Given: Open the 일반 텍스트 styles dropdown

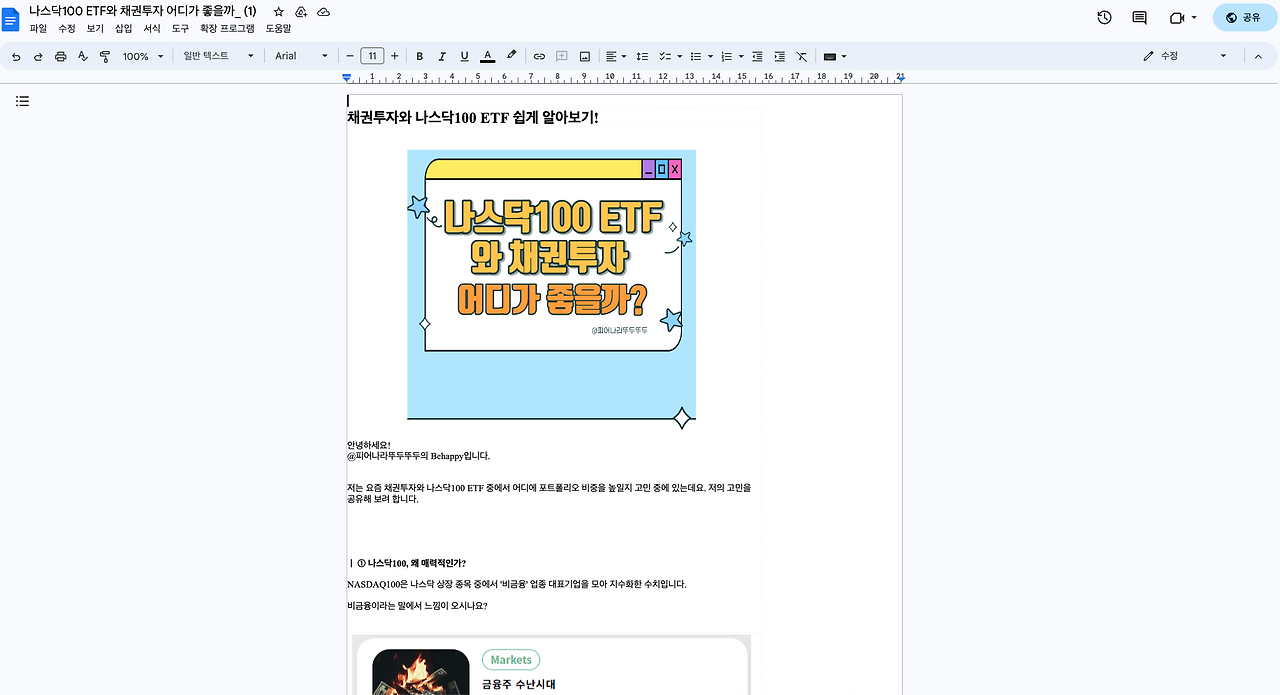Looking at the screenshot, I should [x=215, y=56].
